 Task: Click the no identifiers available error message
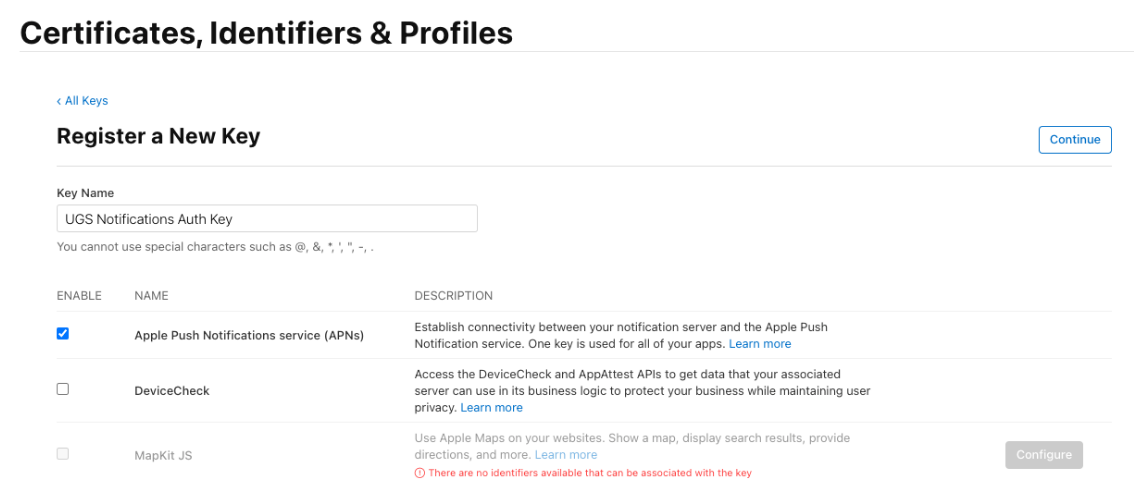[590, 473]
